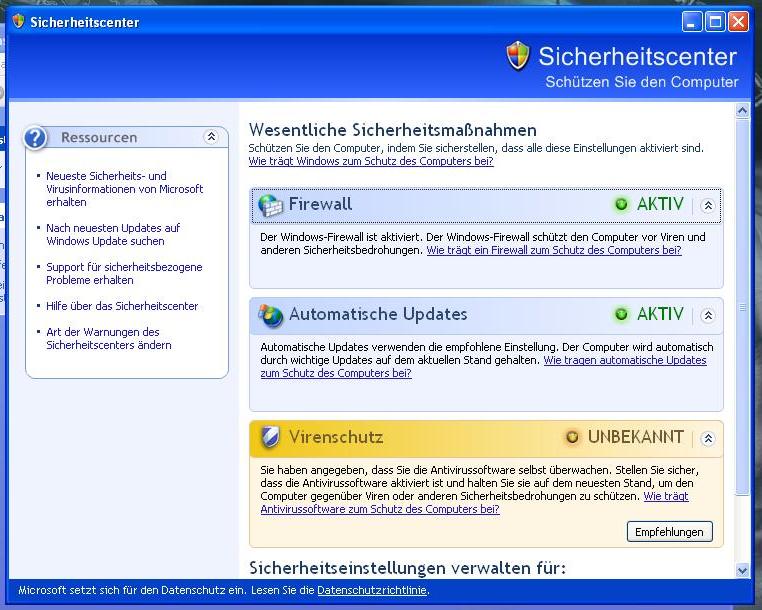
Task: Click the Virenschutz shield icon
Action: [270, 436]
